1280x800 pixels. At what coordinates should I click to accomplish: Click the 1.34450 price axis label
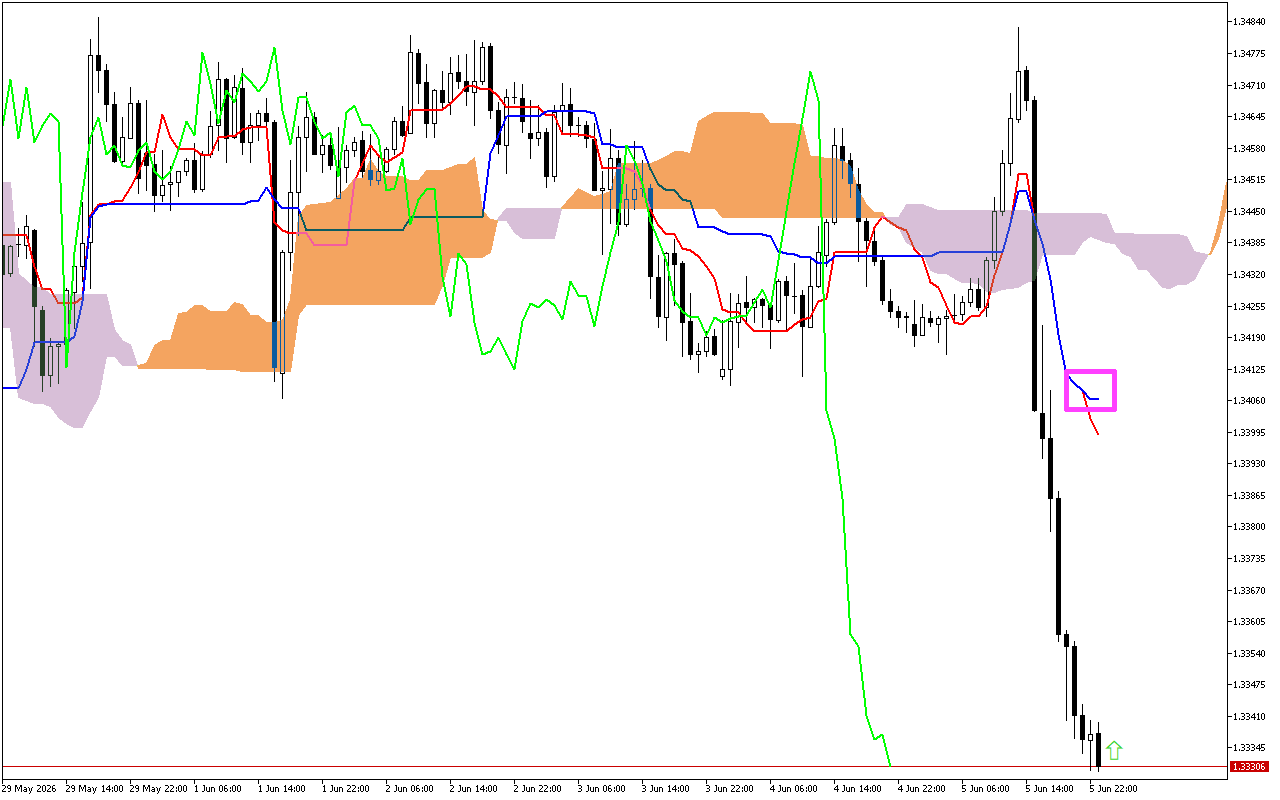[1250, 212]
